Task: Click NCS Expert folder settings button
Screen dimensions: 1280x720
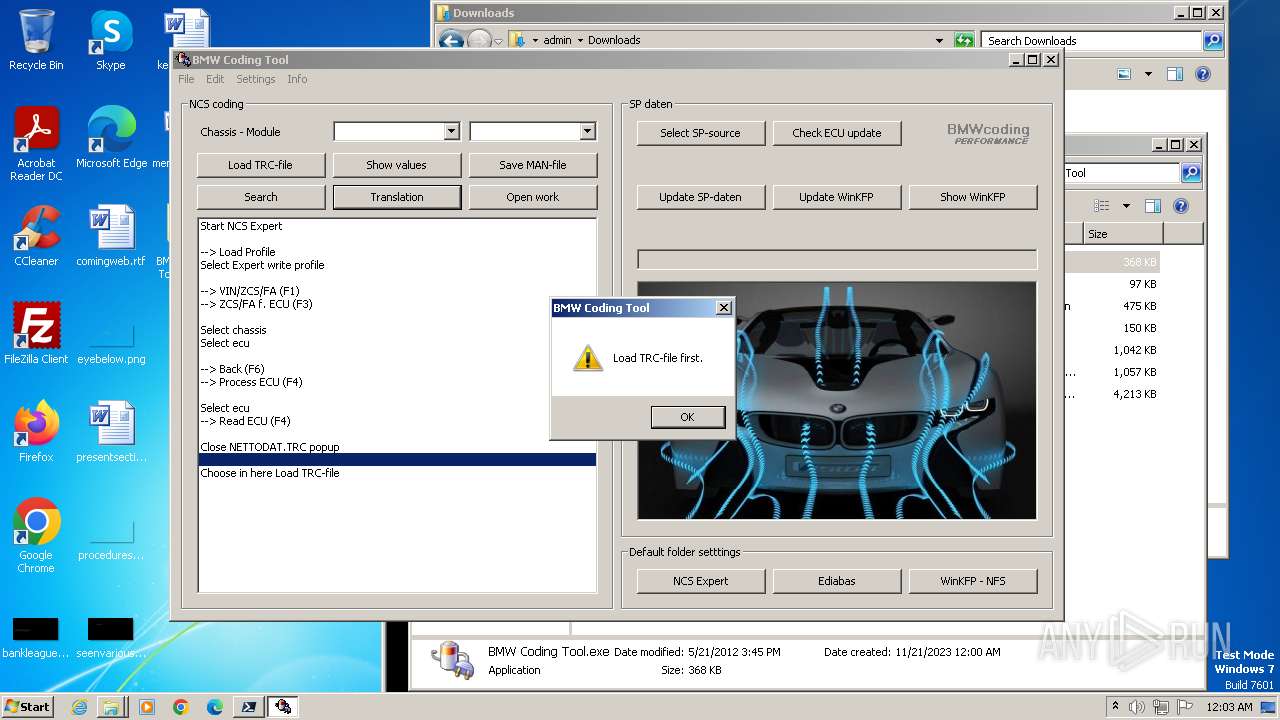Action: coord(701,581)
